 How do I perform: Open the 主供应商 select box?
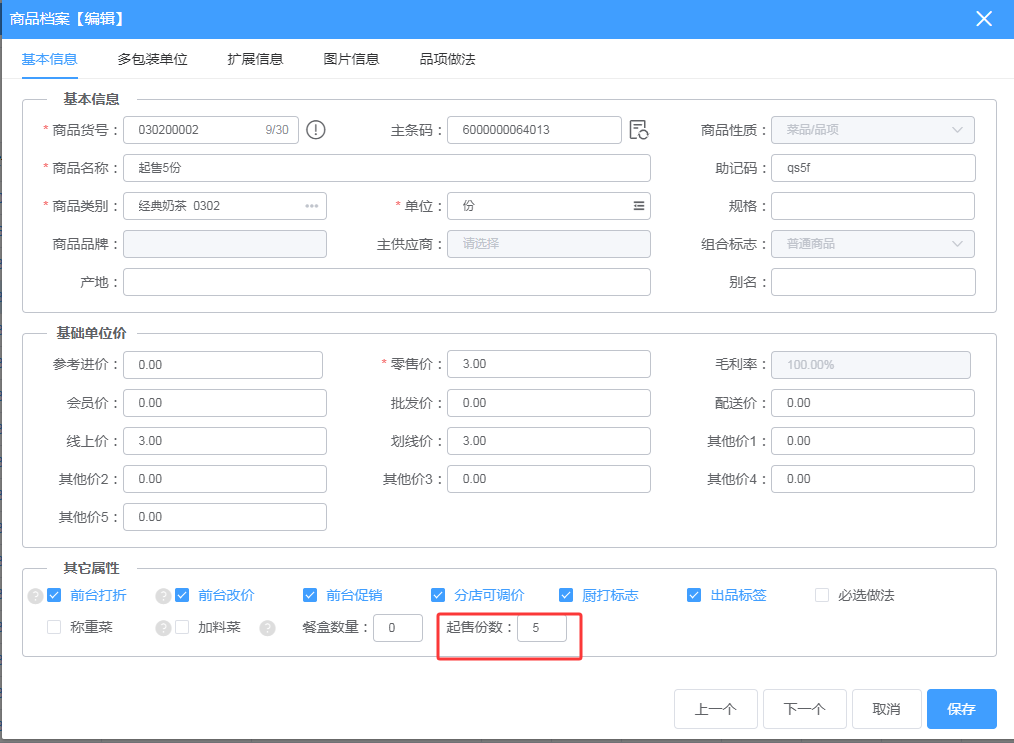pyautogui.click(x=548, y=244)
